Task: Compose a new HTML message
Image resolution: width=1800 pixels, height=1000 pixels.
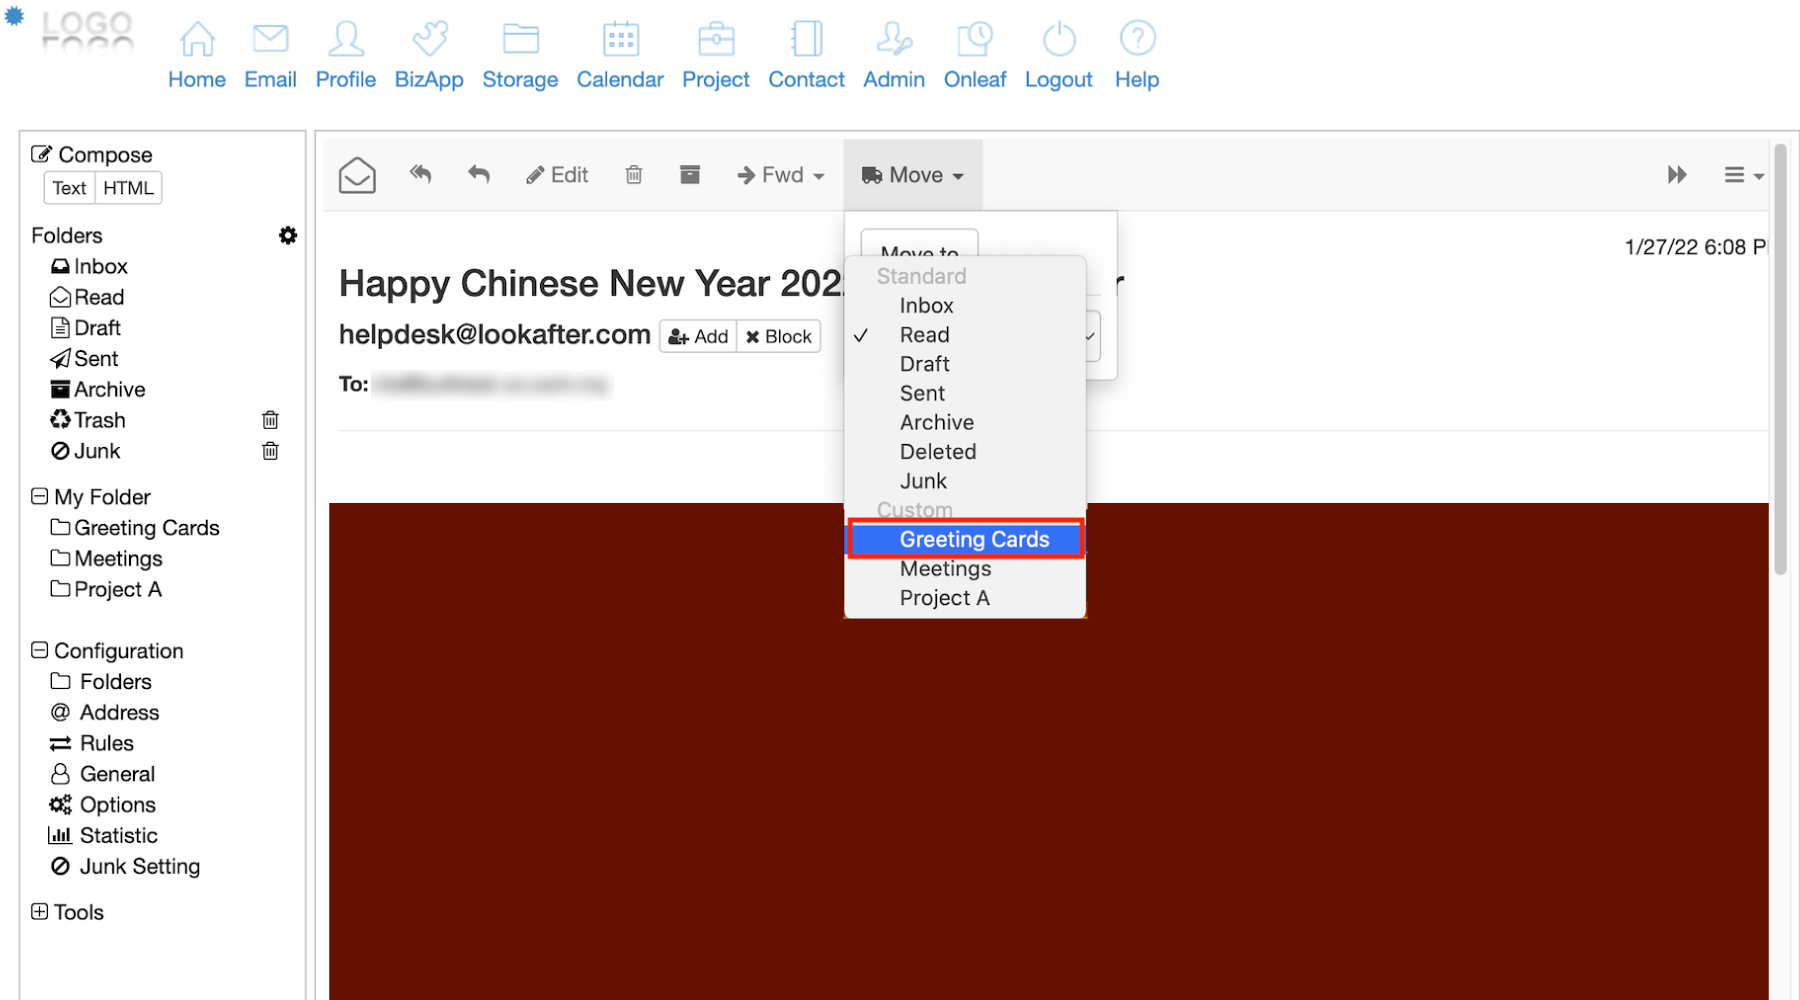Action: (x=128, y=188)
